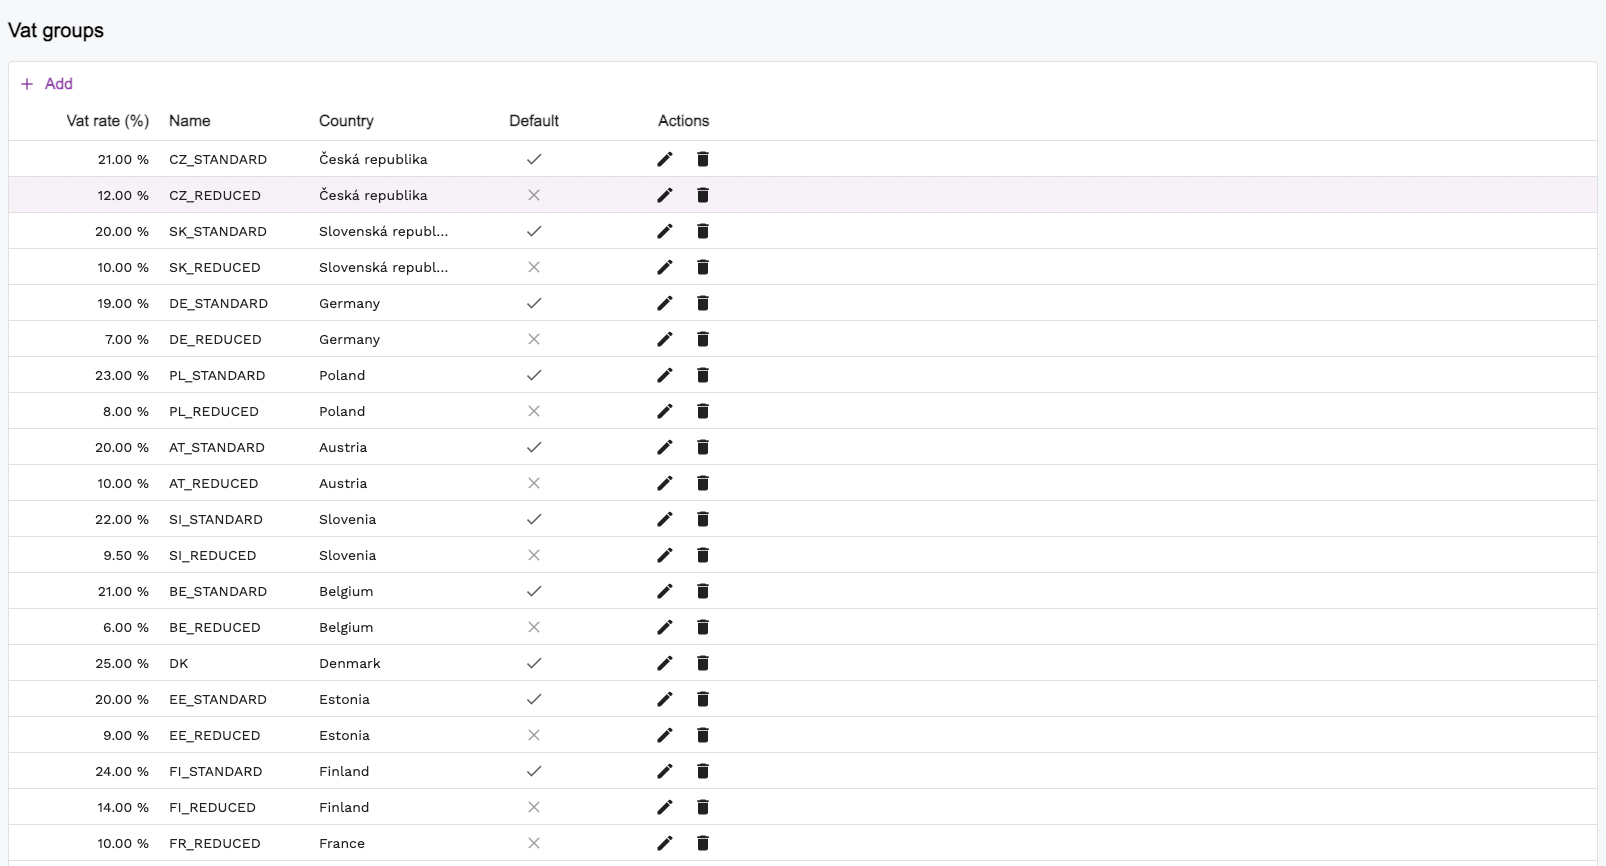This screenshot has height=866, width=1606.
Task: Edit the BE_STANDARD VAT group
Action: [665, 591]
